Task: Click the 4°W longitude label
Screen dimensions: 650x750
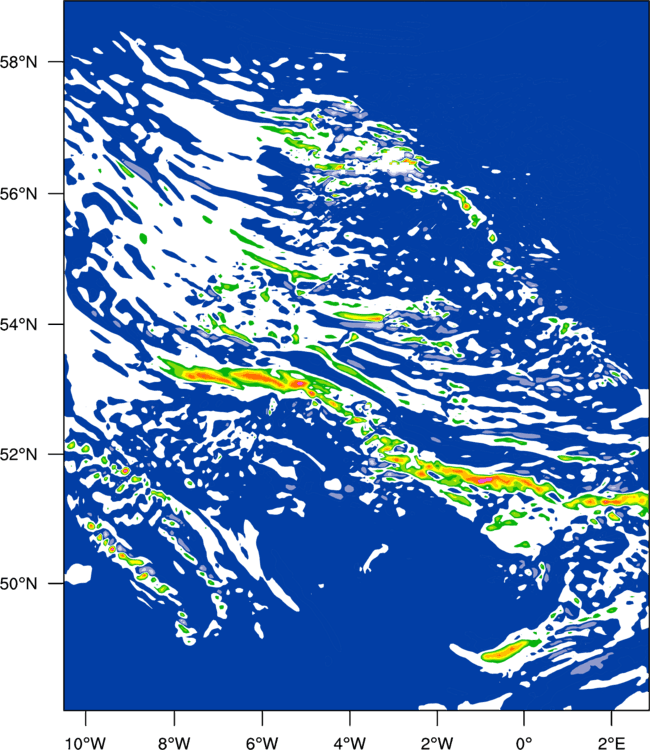Action: [x=350, y=743]
